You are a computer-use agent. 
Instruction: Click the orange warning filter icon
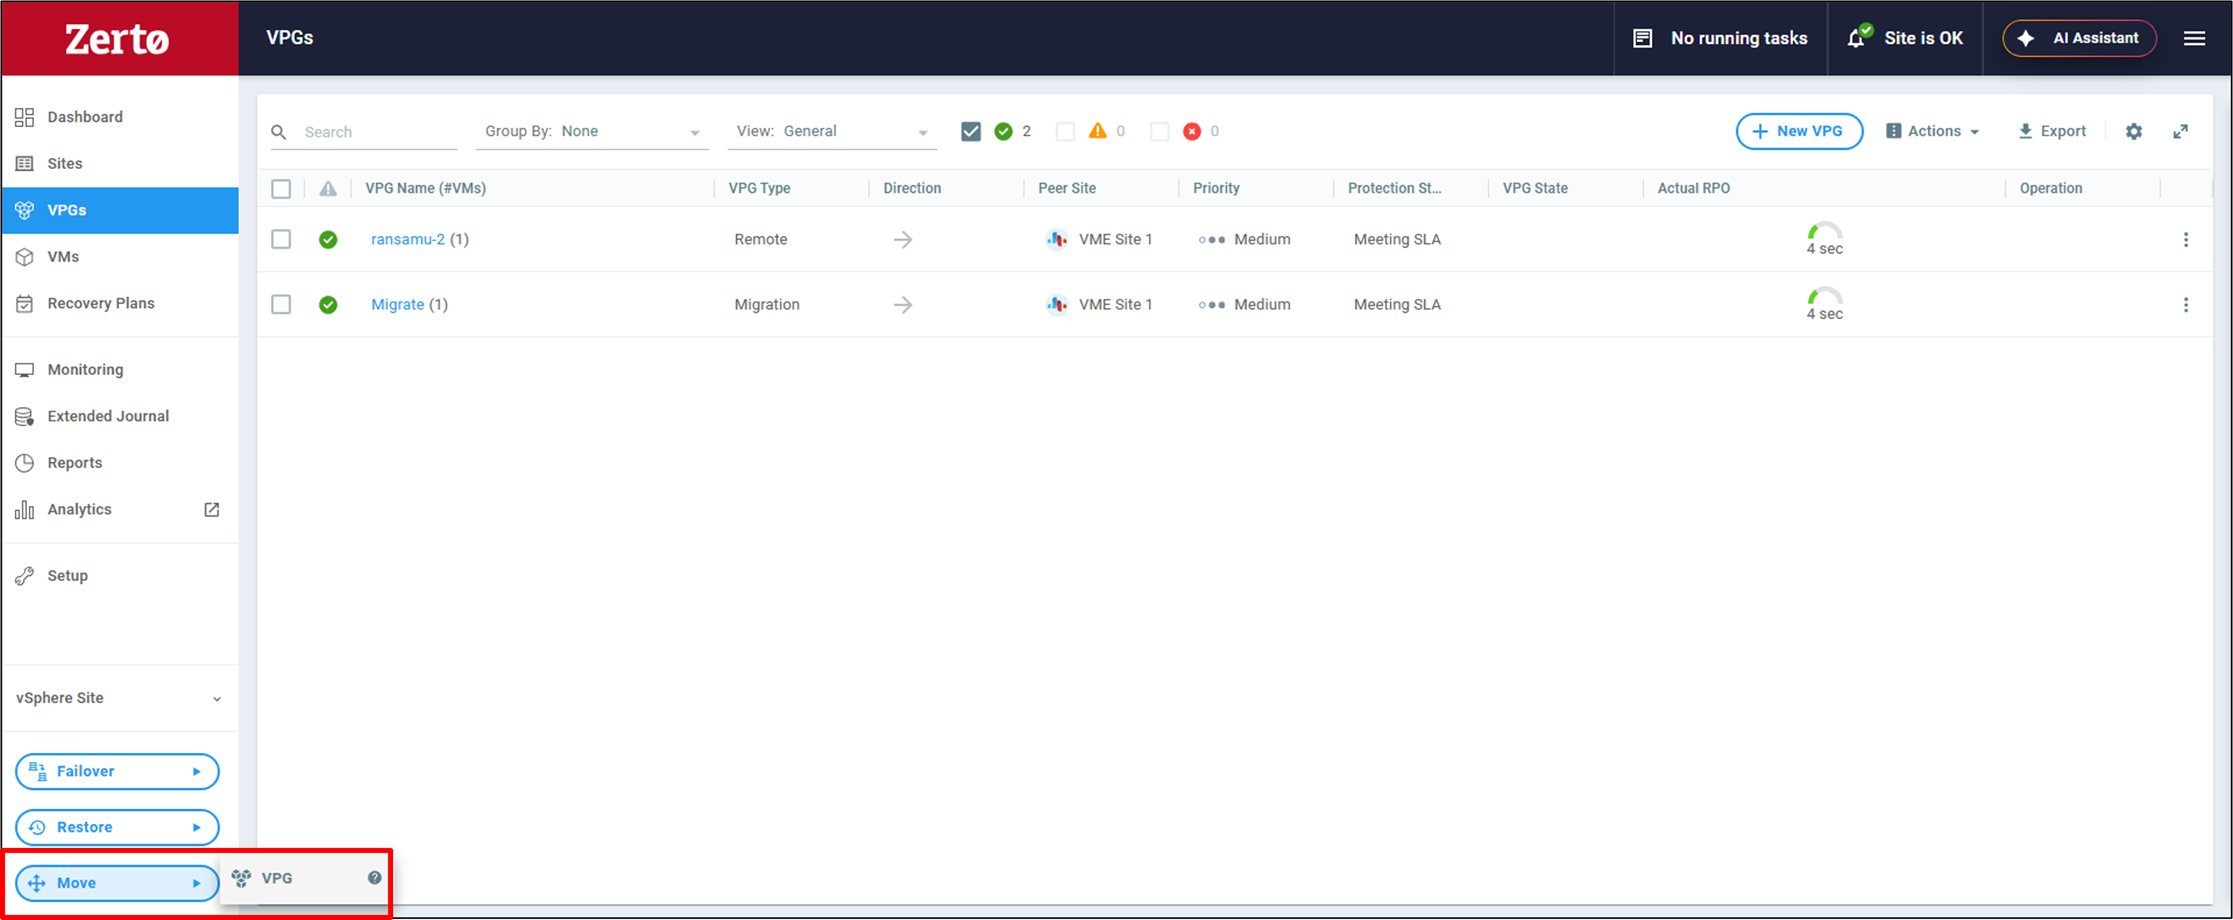pos(1098,131)
